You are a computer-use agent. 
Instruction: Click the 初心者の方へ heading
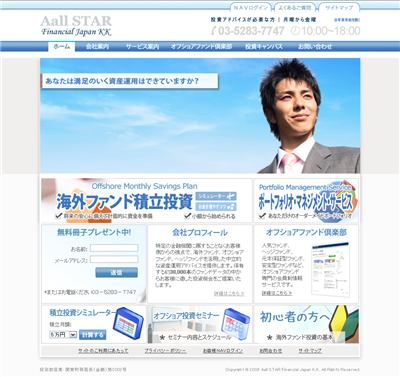295,317
